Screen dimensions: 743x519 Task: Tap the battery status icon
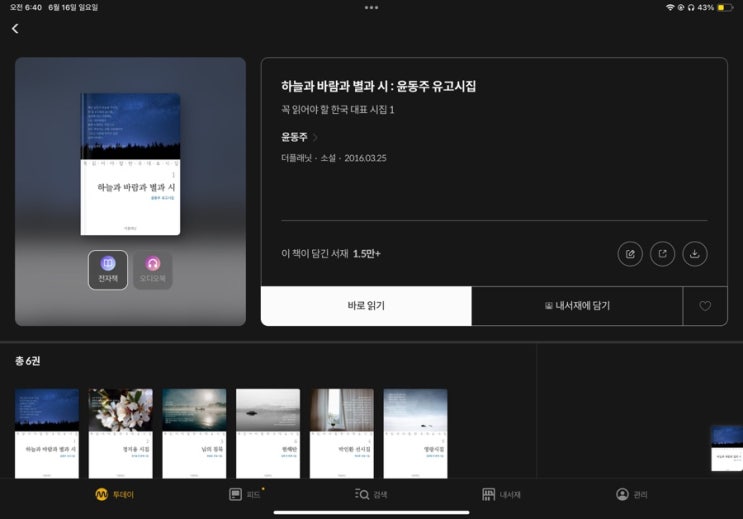coord(725,8)
